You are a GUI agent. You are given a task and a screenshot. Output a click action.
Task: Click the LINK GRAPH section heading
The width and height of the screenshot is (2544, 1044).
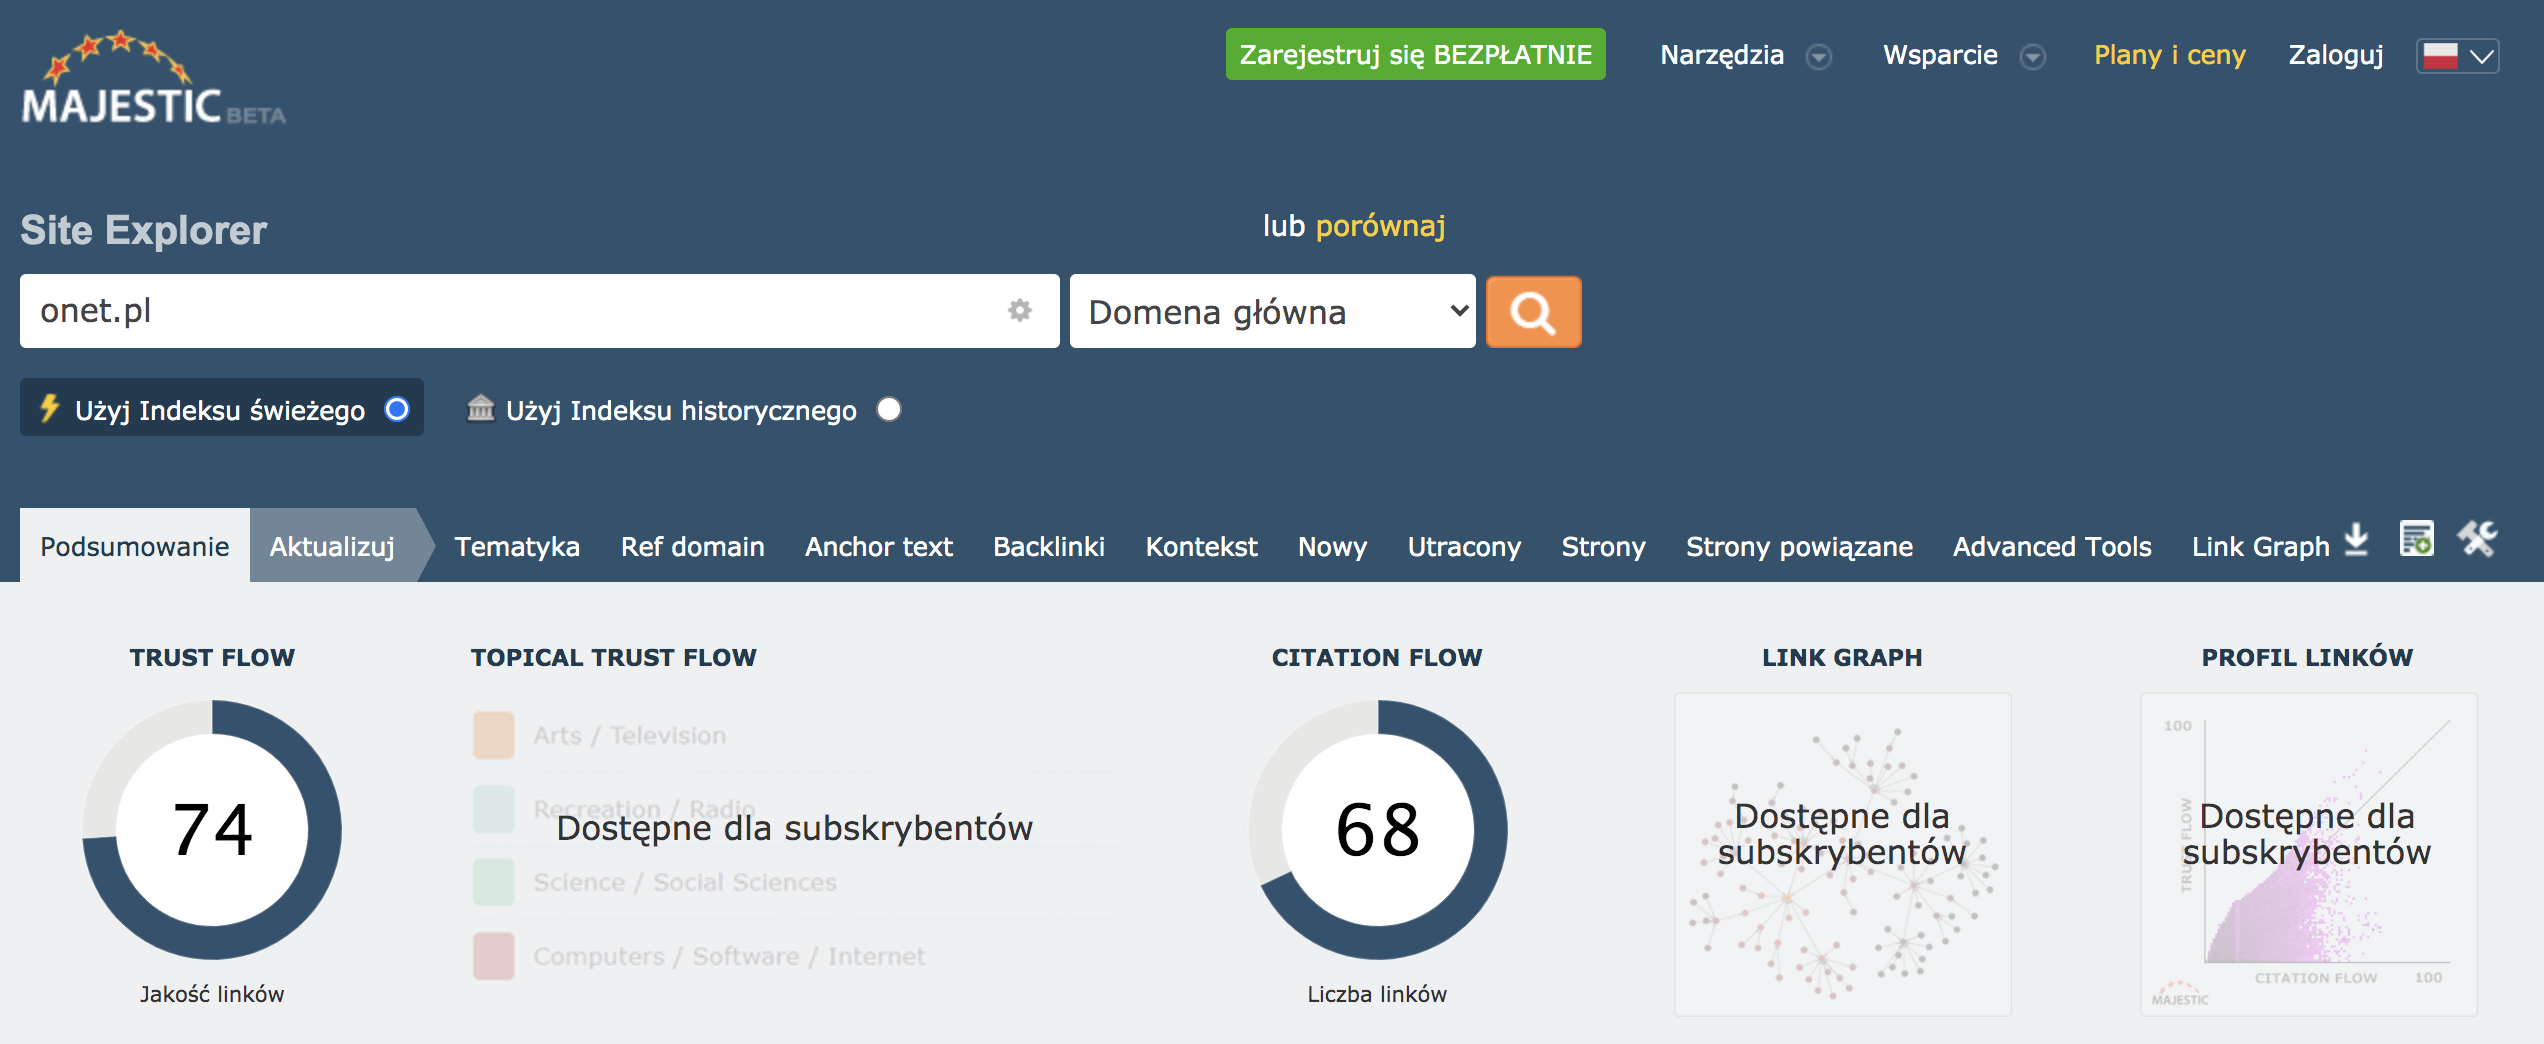(x=1842, y=658)
